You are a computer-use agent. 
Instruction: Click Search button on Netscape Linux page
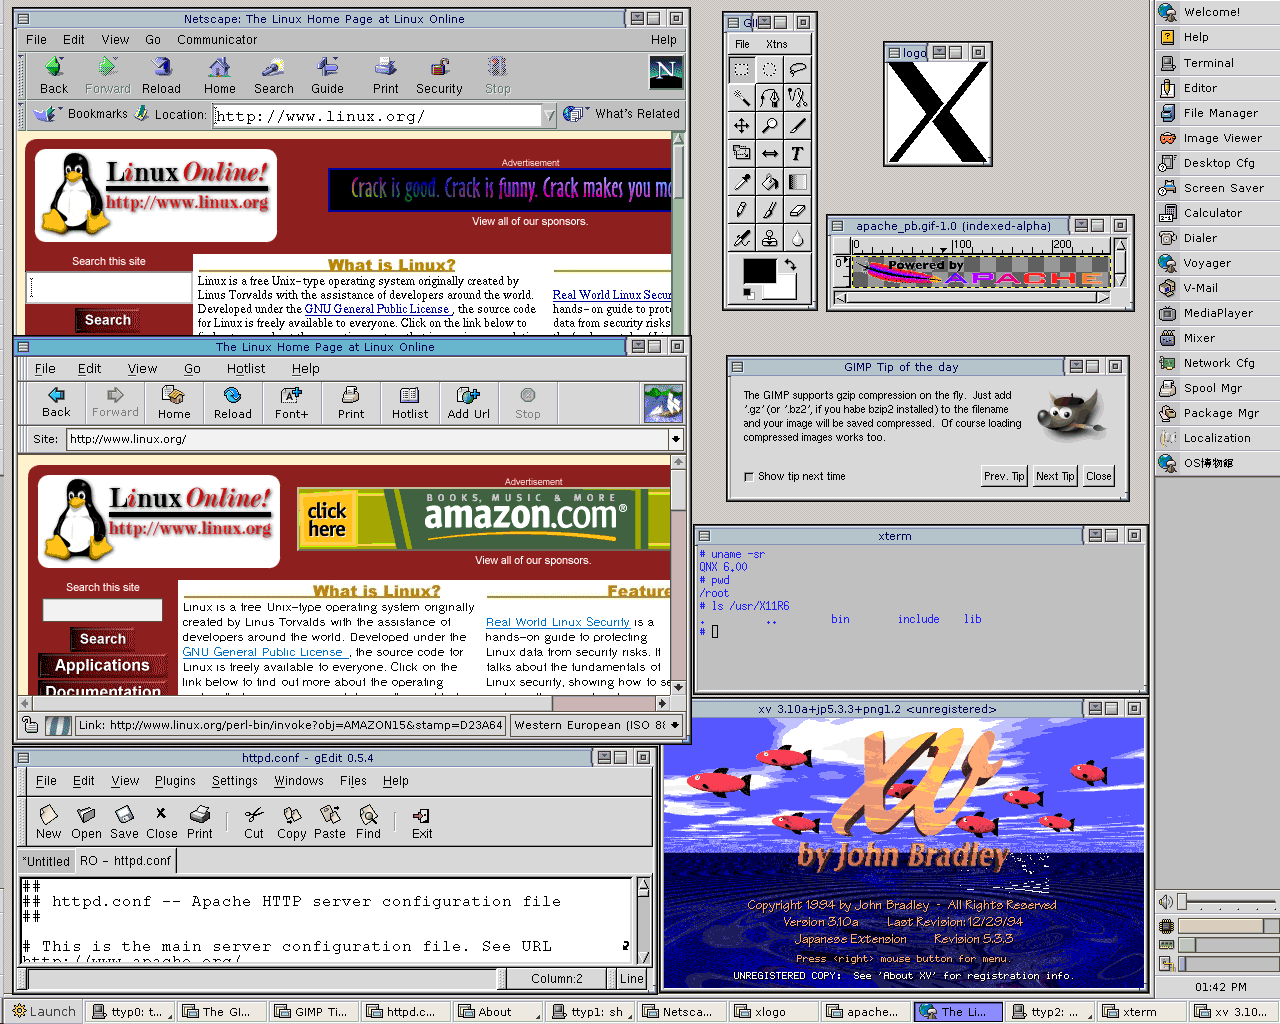(x=107, y=320)
